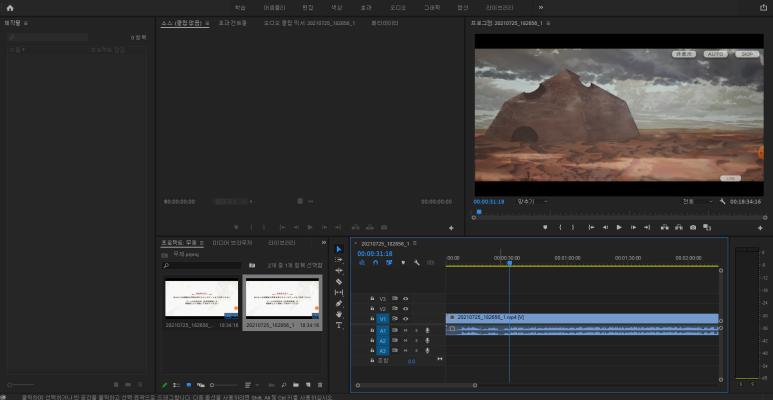Select the second 20210725_182656_1 thumbnail
This screenshot has height=400, width=773.
tap(282, 302)
